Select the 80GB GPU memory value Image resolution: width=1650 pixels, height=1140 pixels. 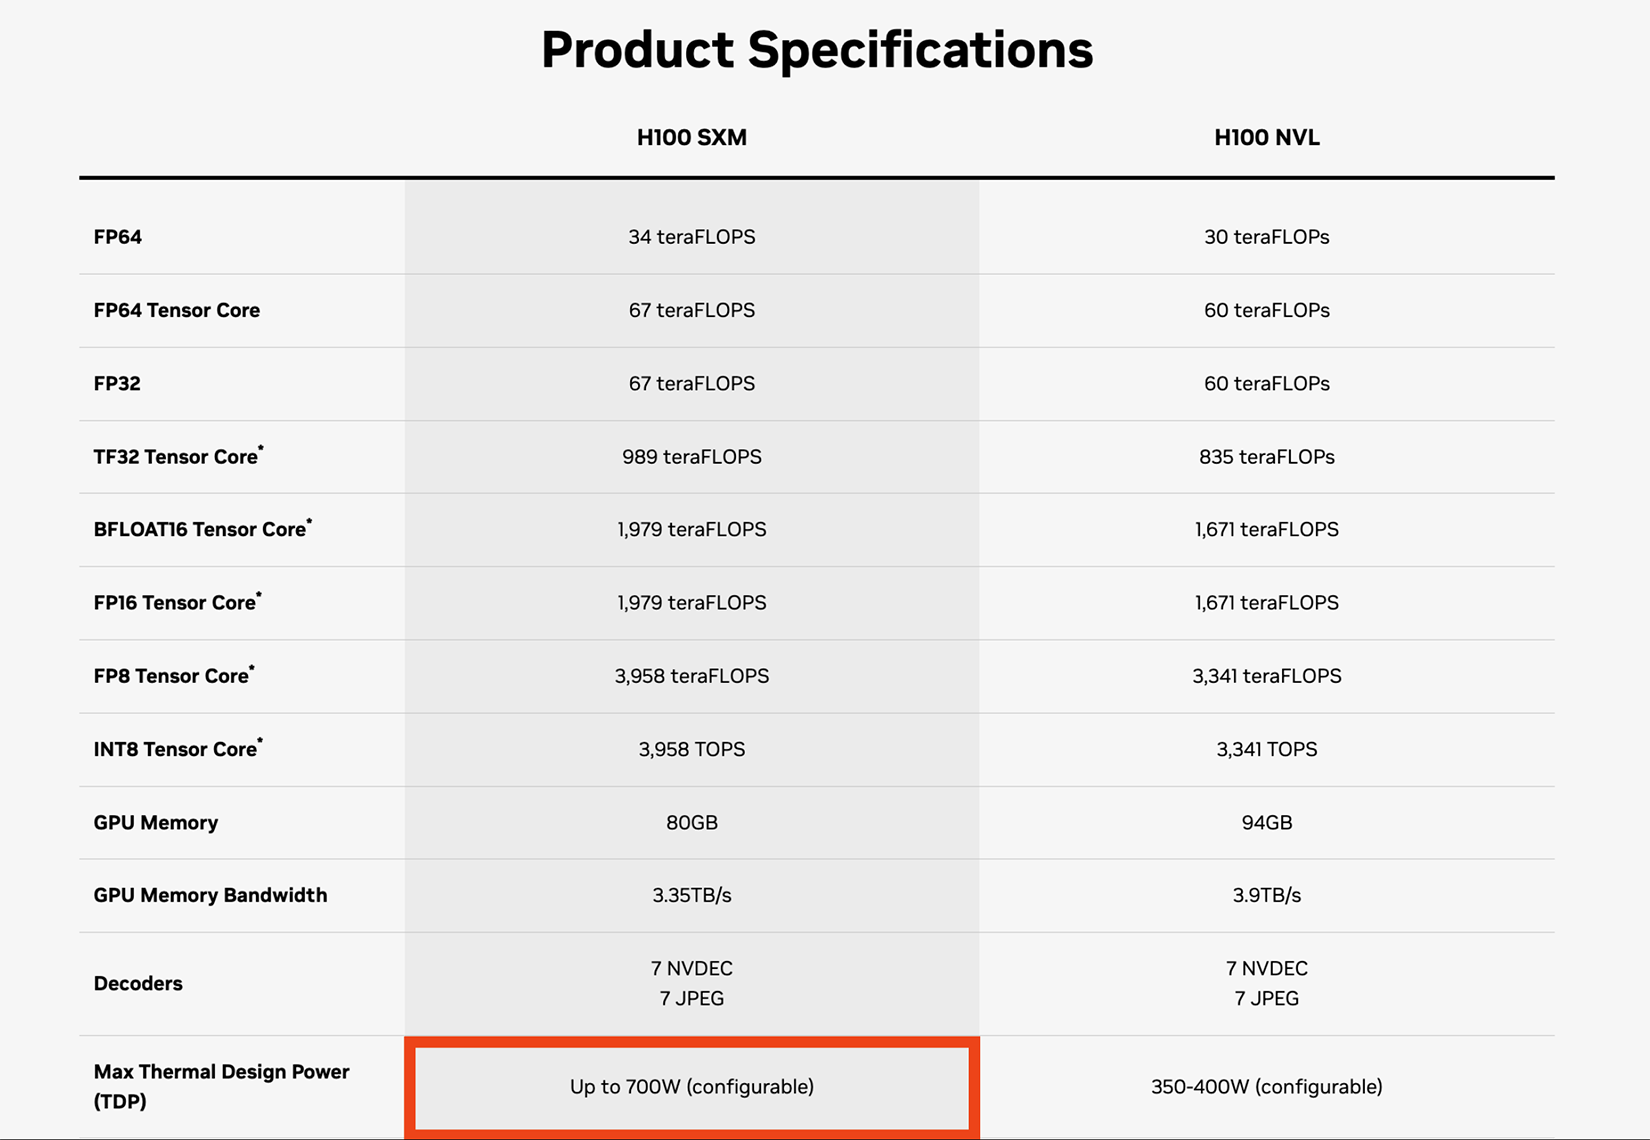pos(691,822)
